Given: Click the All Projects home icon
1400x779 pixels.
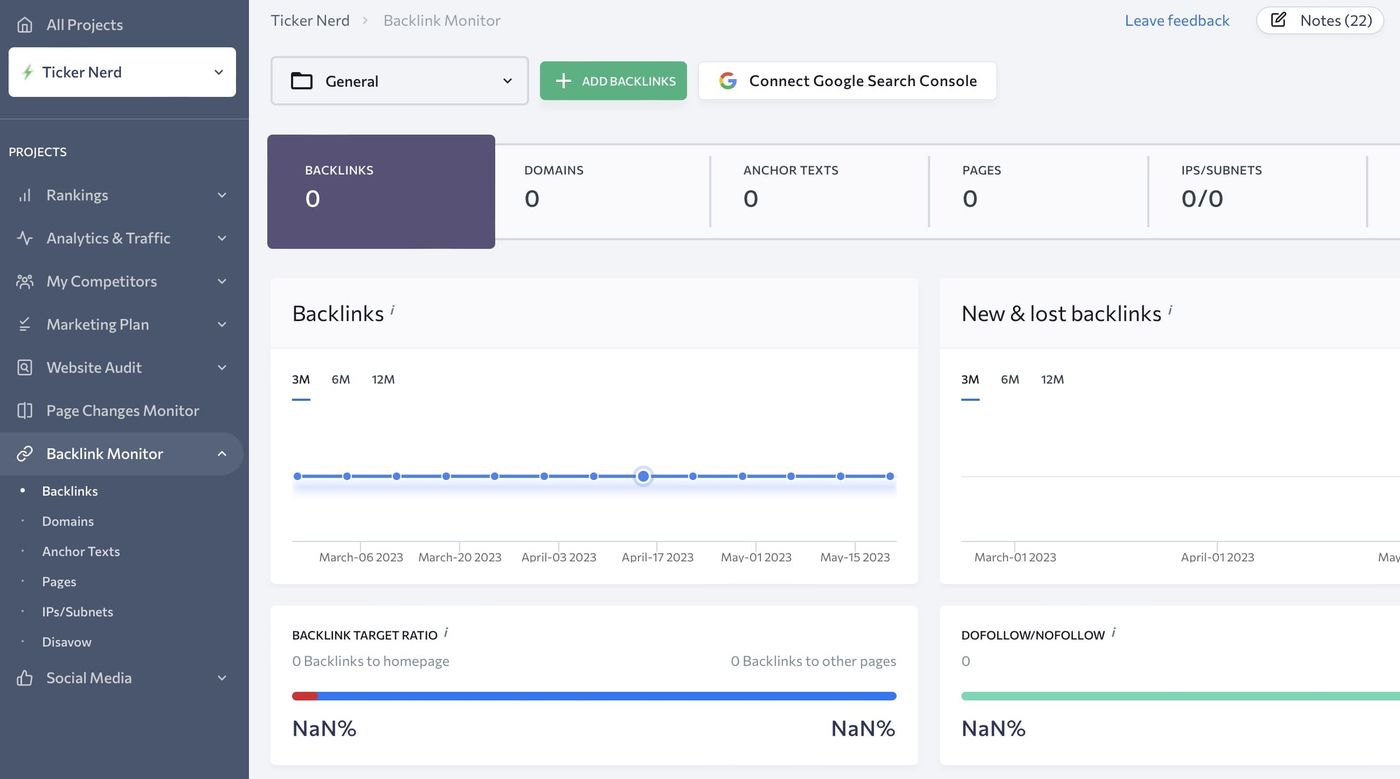Looking at the screenshot, I should 25,24.
